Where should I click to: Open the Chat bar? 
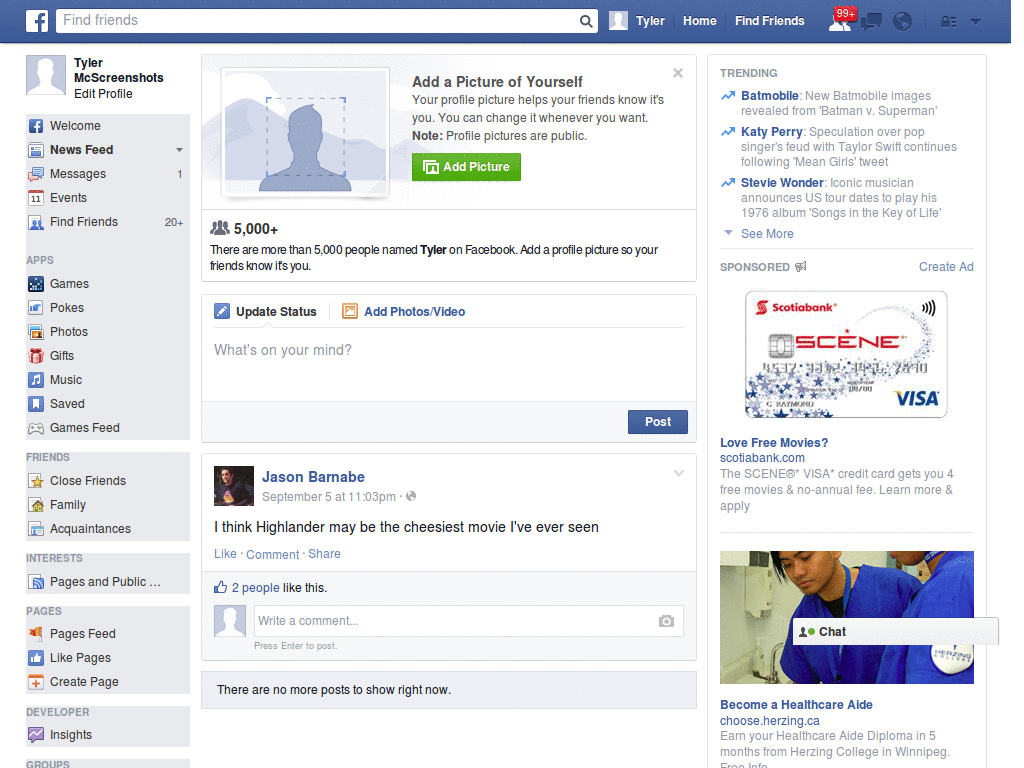895,632
